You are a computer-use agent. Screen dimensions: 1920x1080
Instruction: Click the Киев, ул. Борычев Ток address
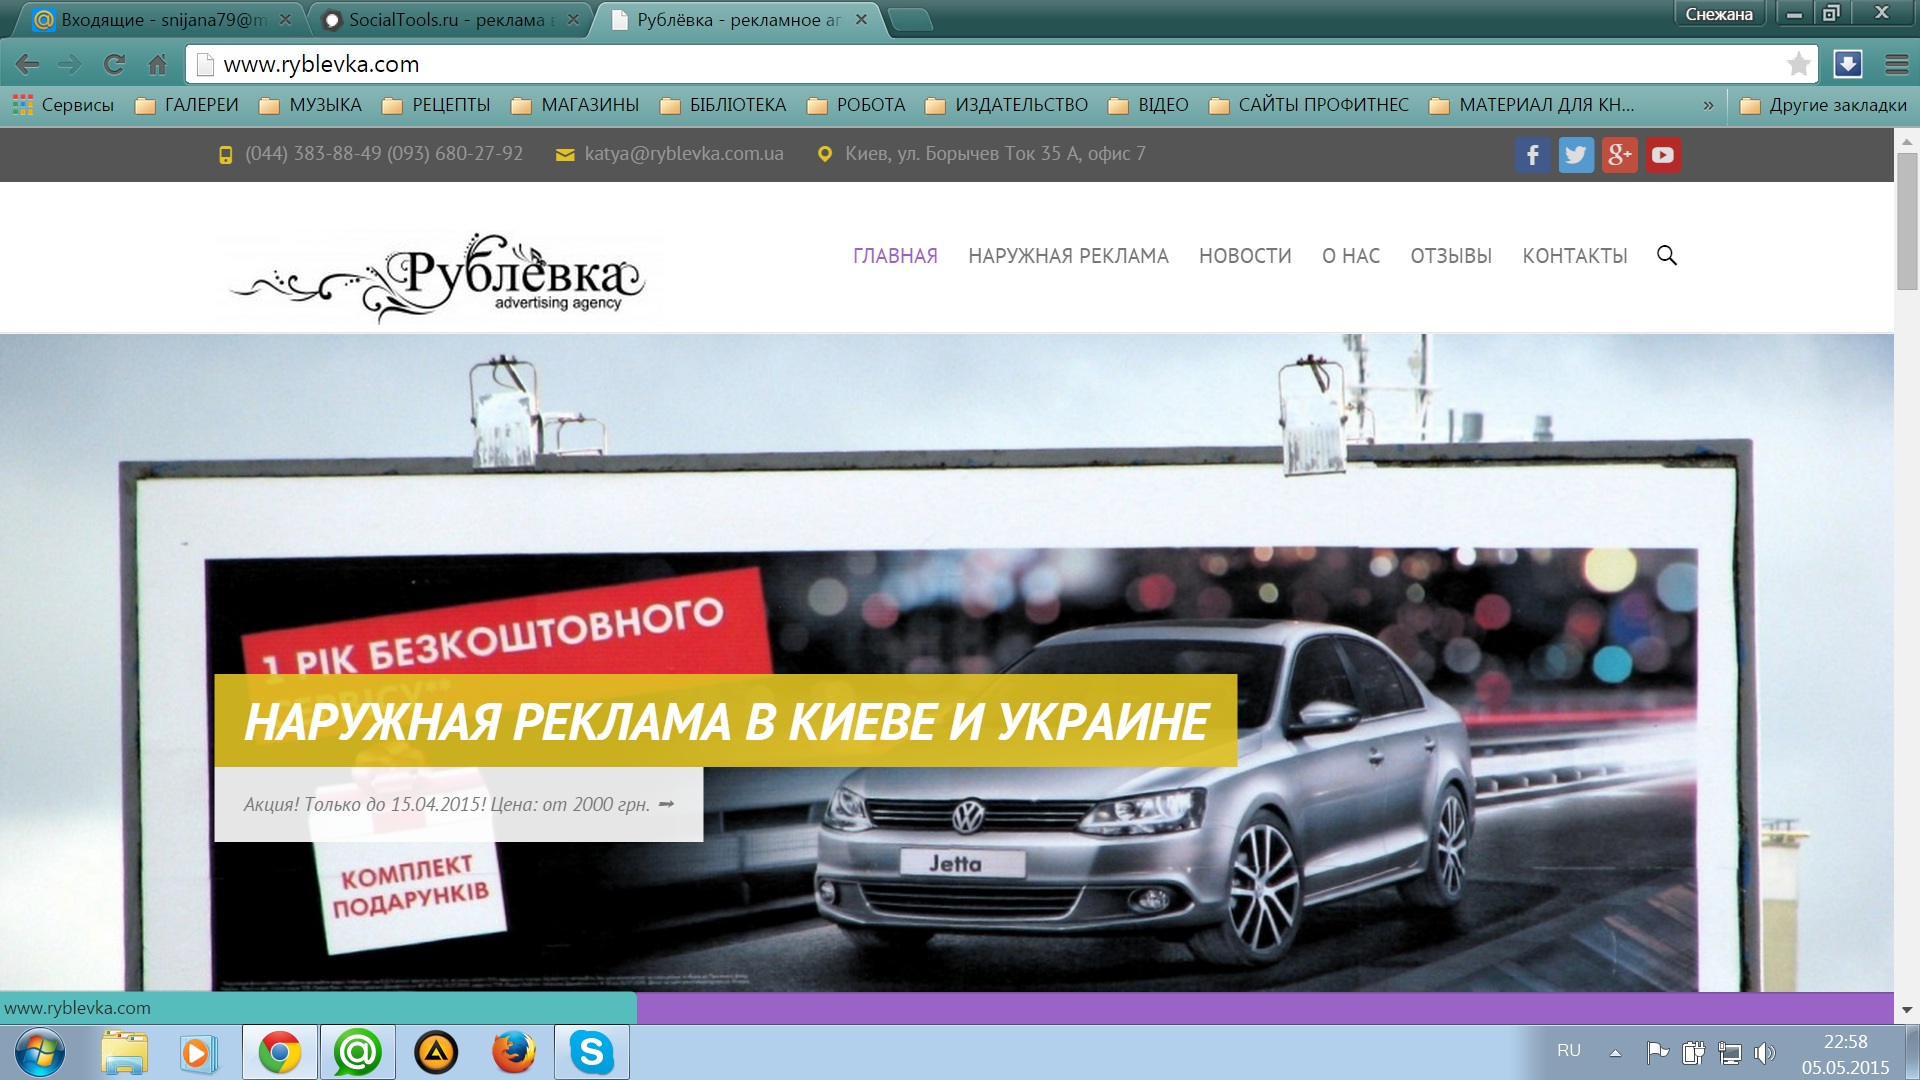pyautogui.click(x=995, y=154)
